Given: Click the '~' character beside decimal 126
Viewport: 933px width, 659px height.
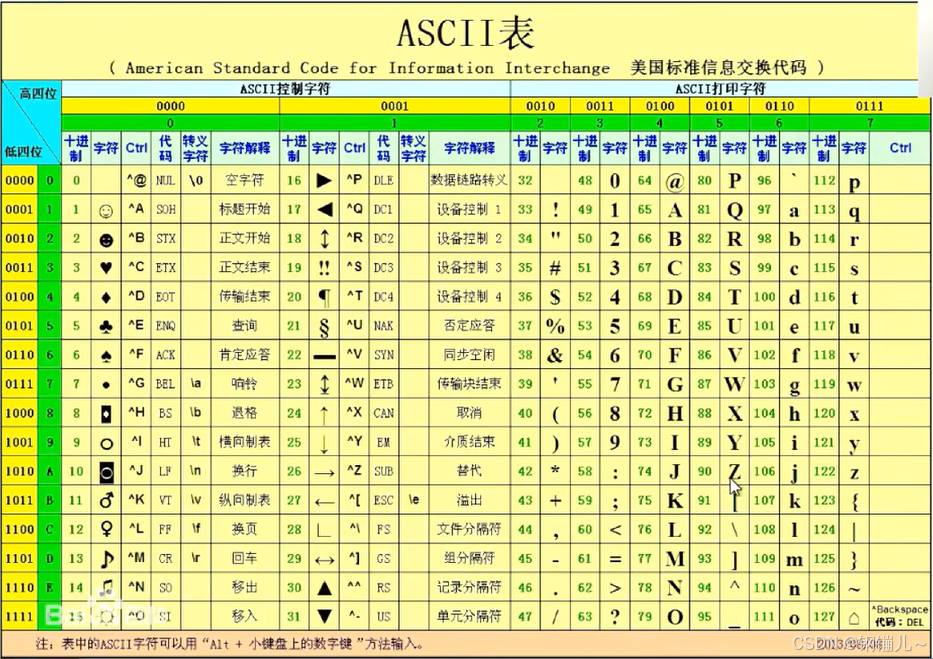Looking at the screenshot, I should (854, 590).
